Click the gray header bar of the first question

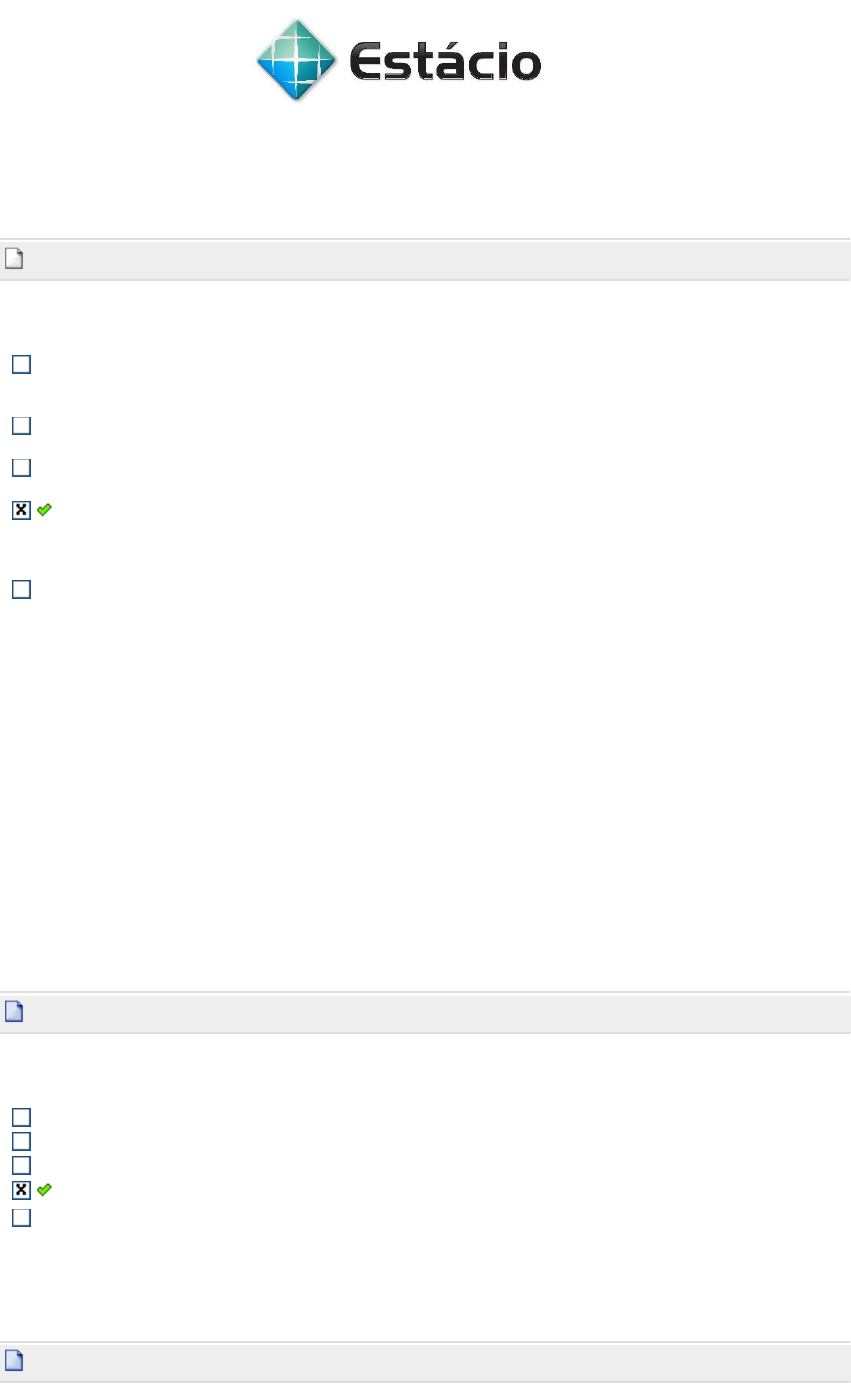point(425,260)
